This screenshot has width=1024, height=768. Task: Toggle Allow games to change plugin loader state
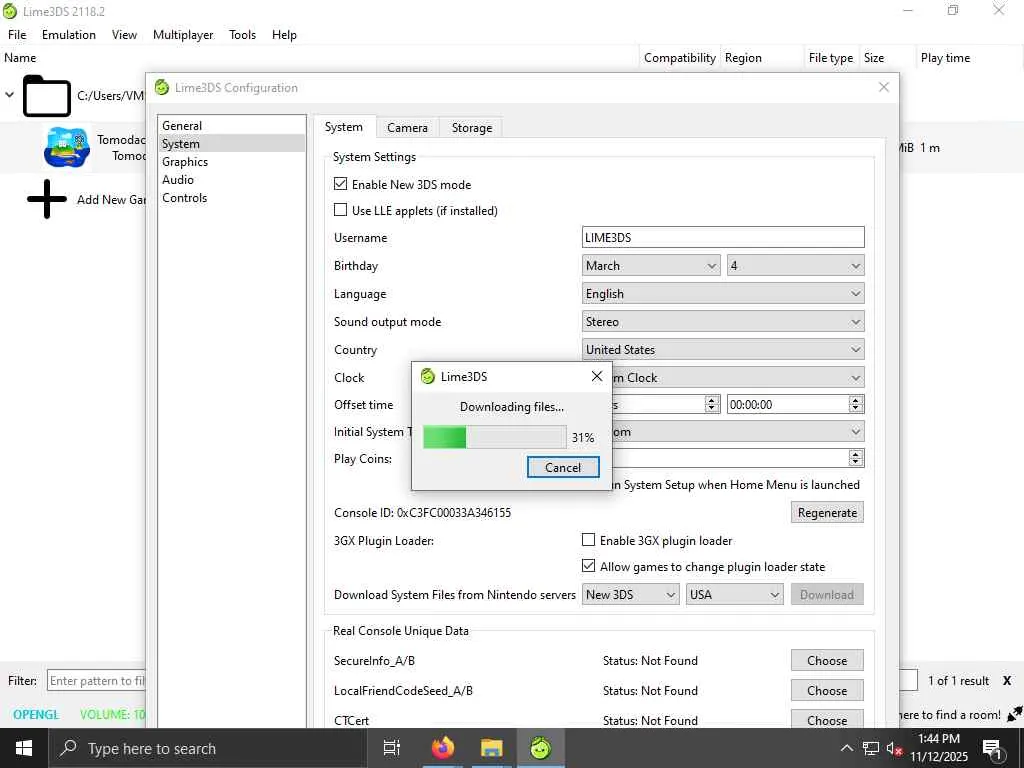[588, 566]
